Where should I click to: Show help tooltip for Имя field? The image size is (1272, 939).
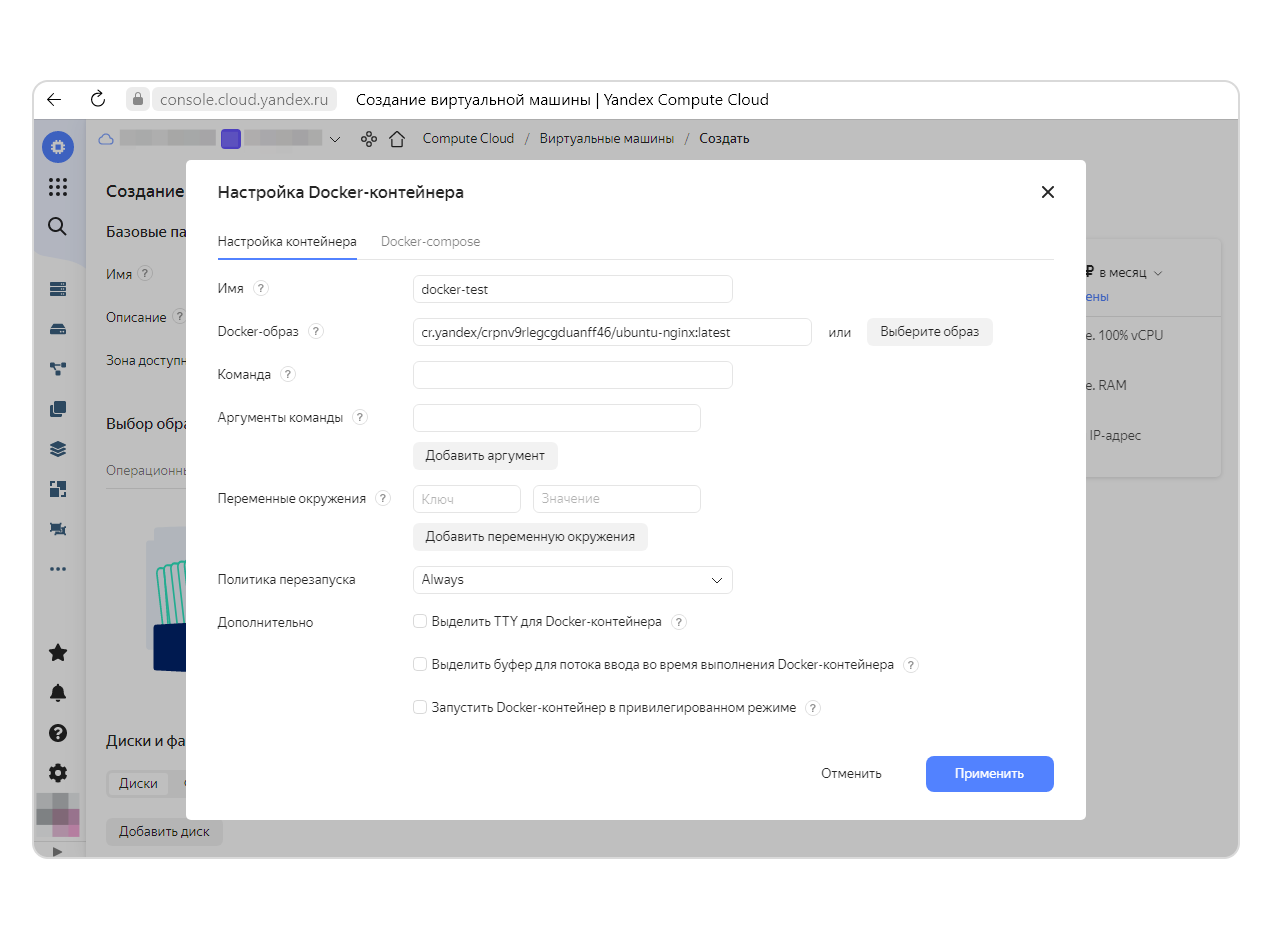click(261, 288)
